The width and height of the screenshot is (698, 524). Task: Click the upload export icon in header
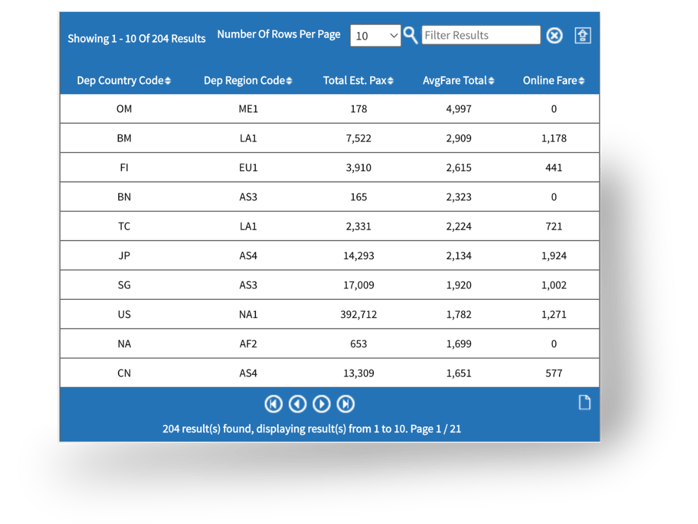click(583, 35)
